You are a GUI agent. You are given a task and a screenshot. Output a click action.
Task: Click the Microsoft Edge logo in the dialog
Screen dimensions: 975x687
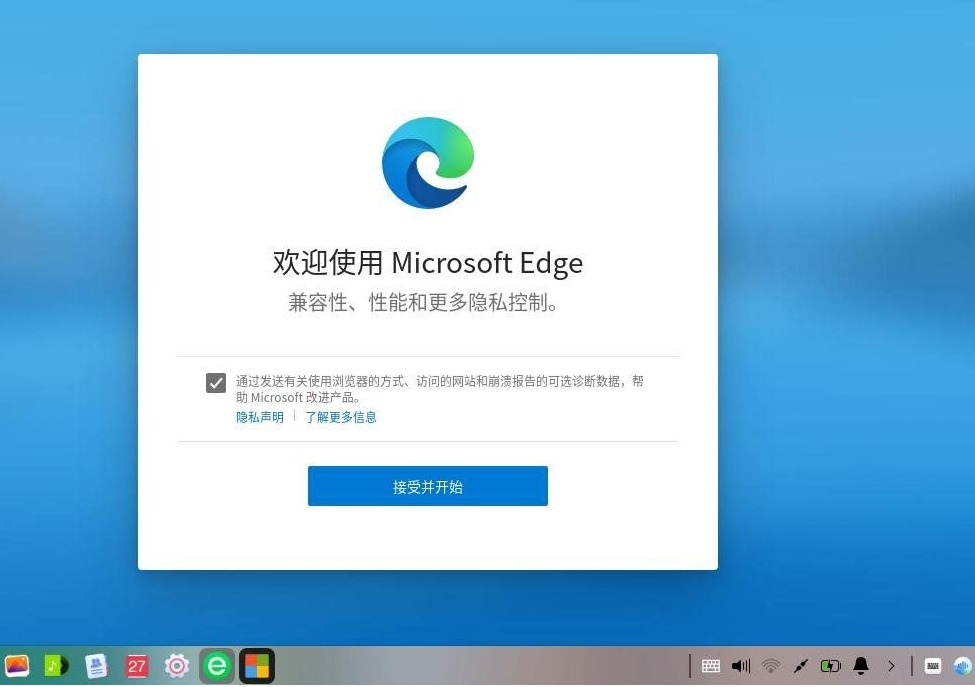pos(428,163)
